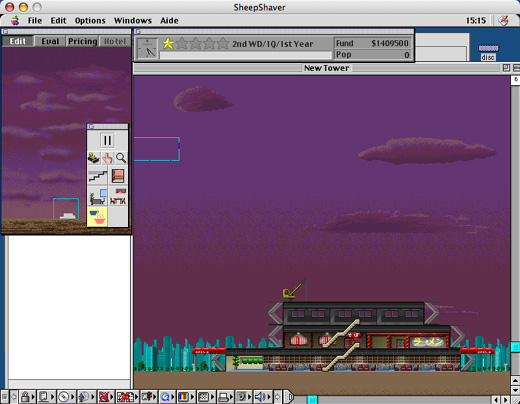The width and height of the screenshot is (520, 404).
Task: Choose the fast food bowl tool
Action: coord(97,217)
